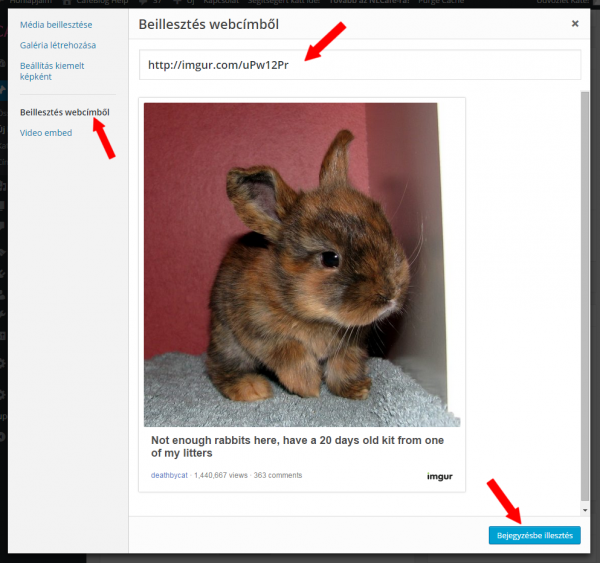Click the 'Beillesztés webcímből' dialog heading
This screenshot has width=600, height=563.
point(209,24)
